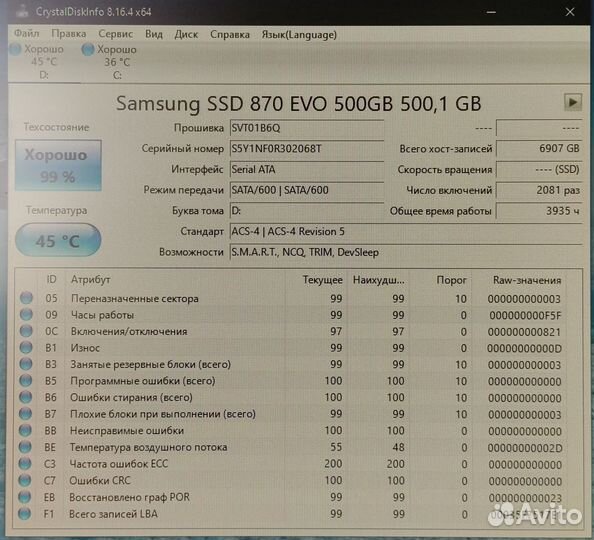Click the status icon for attribute 09

26,315
